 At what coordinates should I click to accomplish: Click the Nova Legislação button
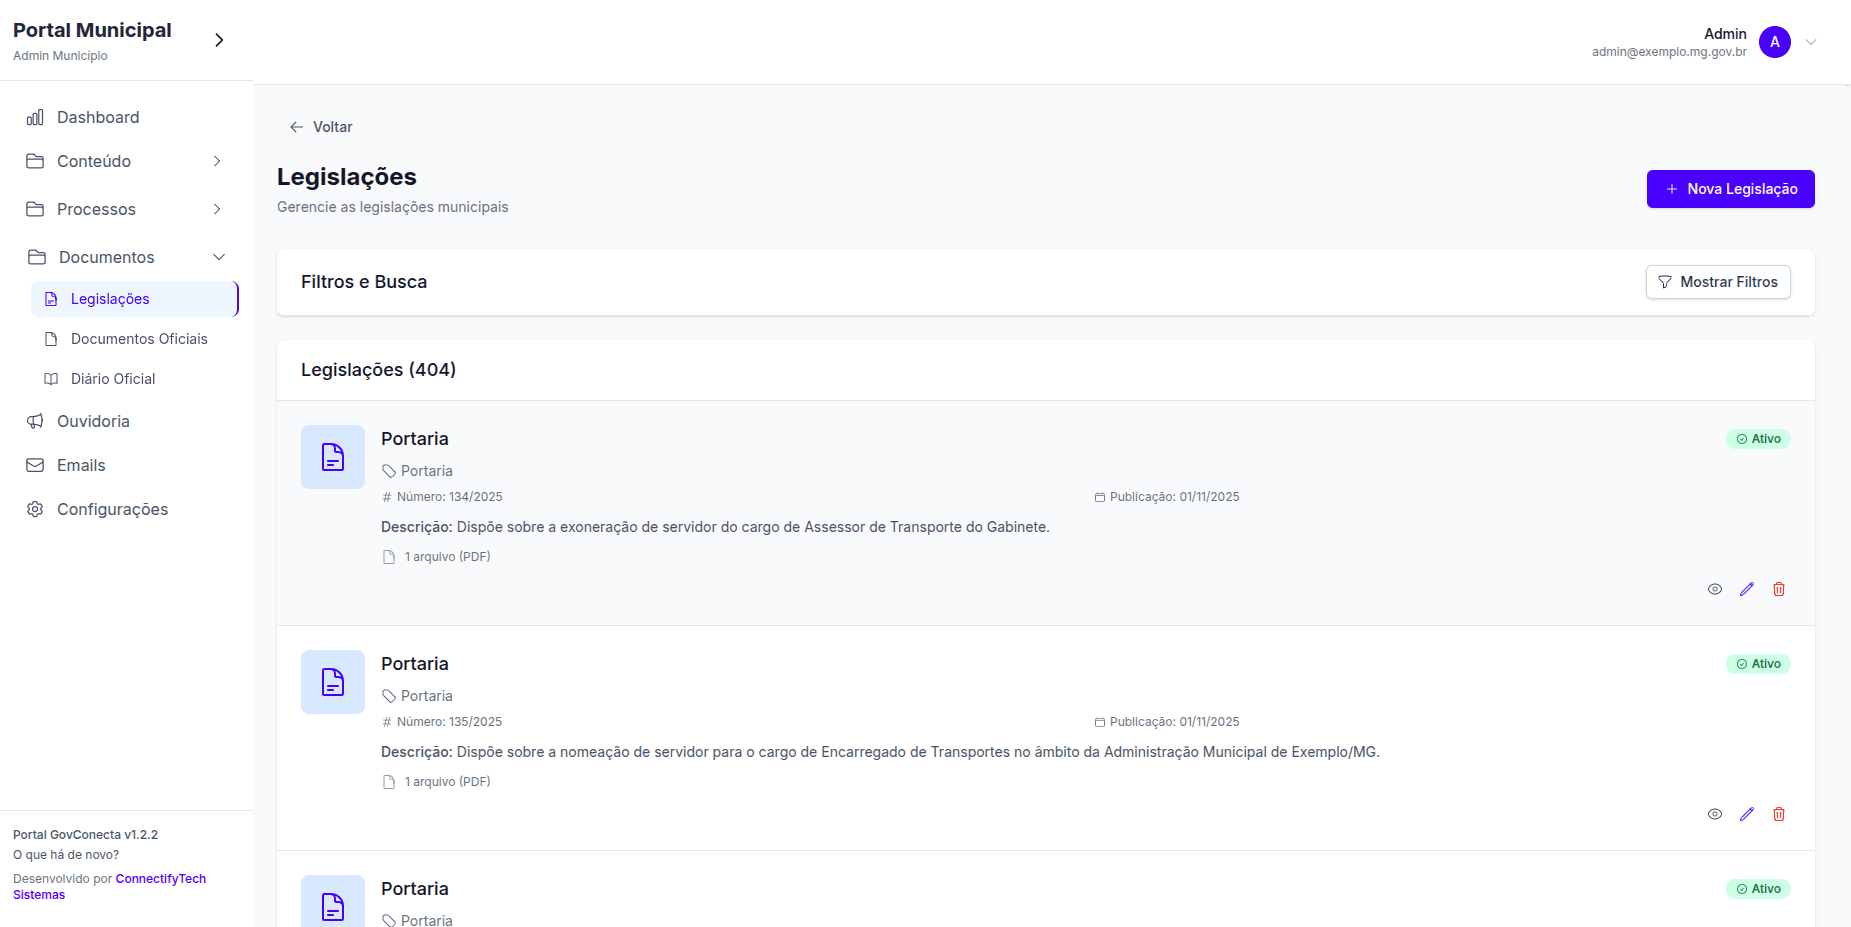[1730, 189]
